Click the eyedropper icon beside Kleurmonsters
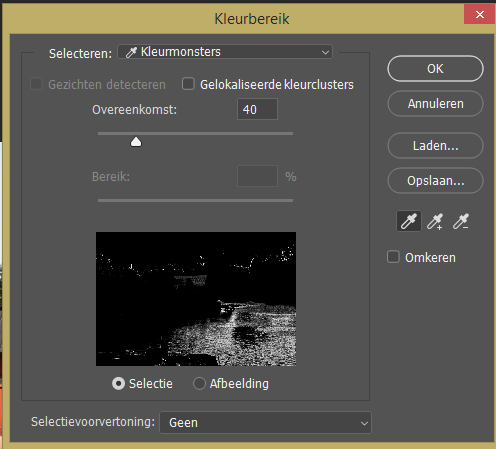The height and width of the screenshot is (449, 496). click(x=131, y=52)
